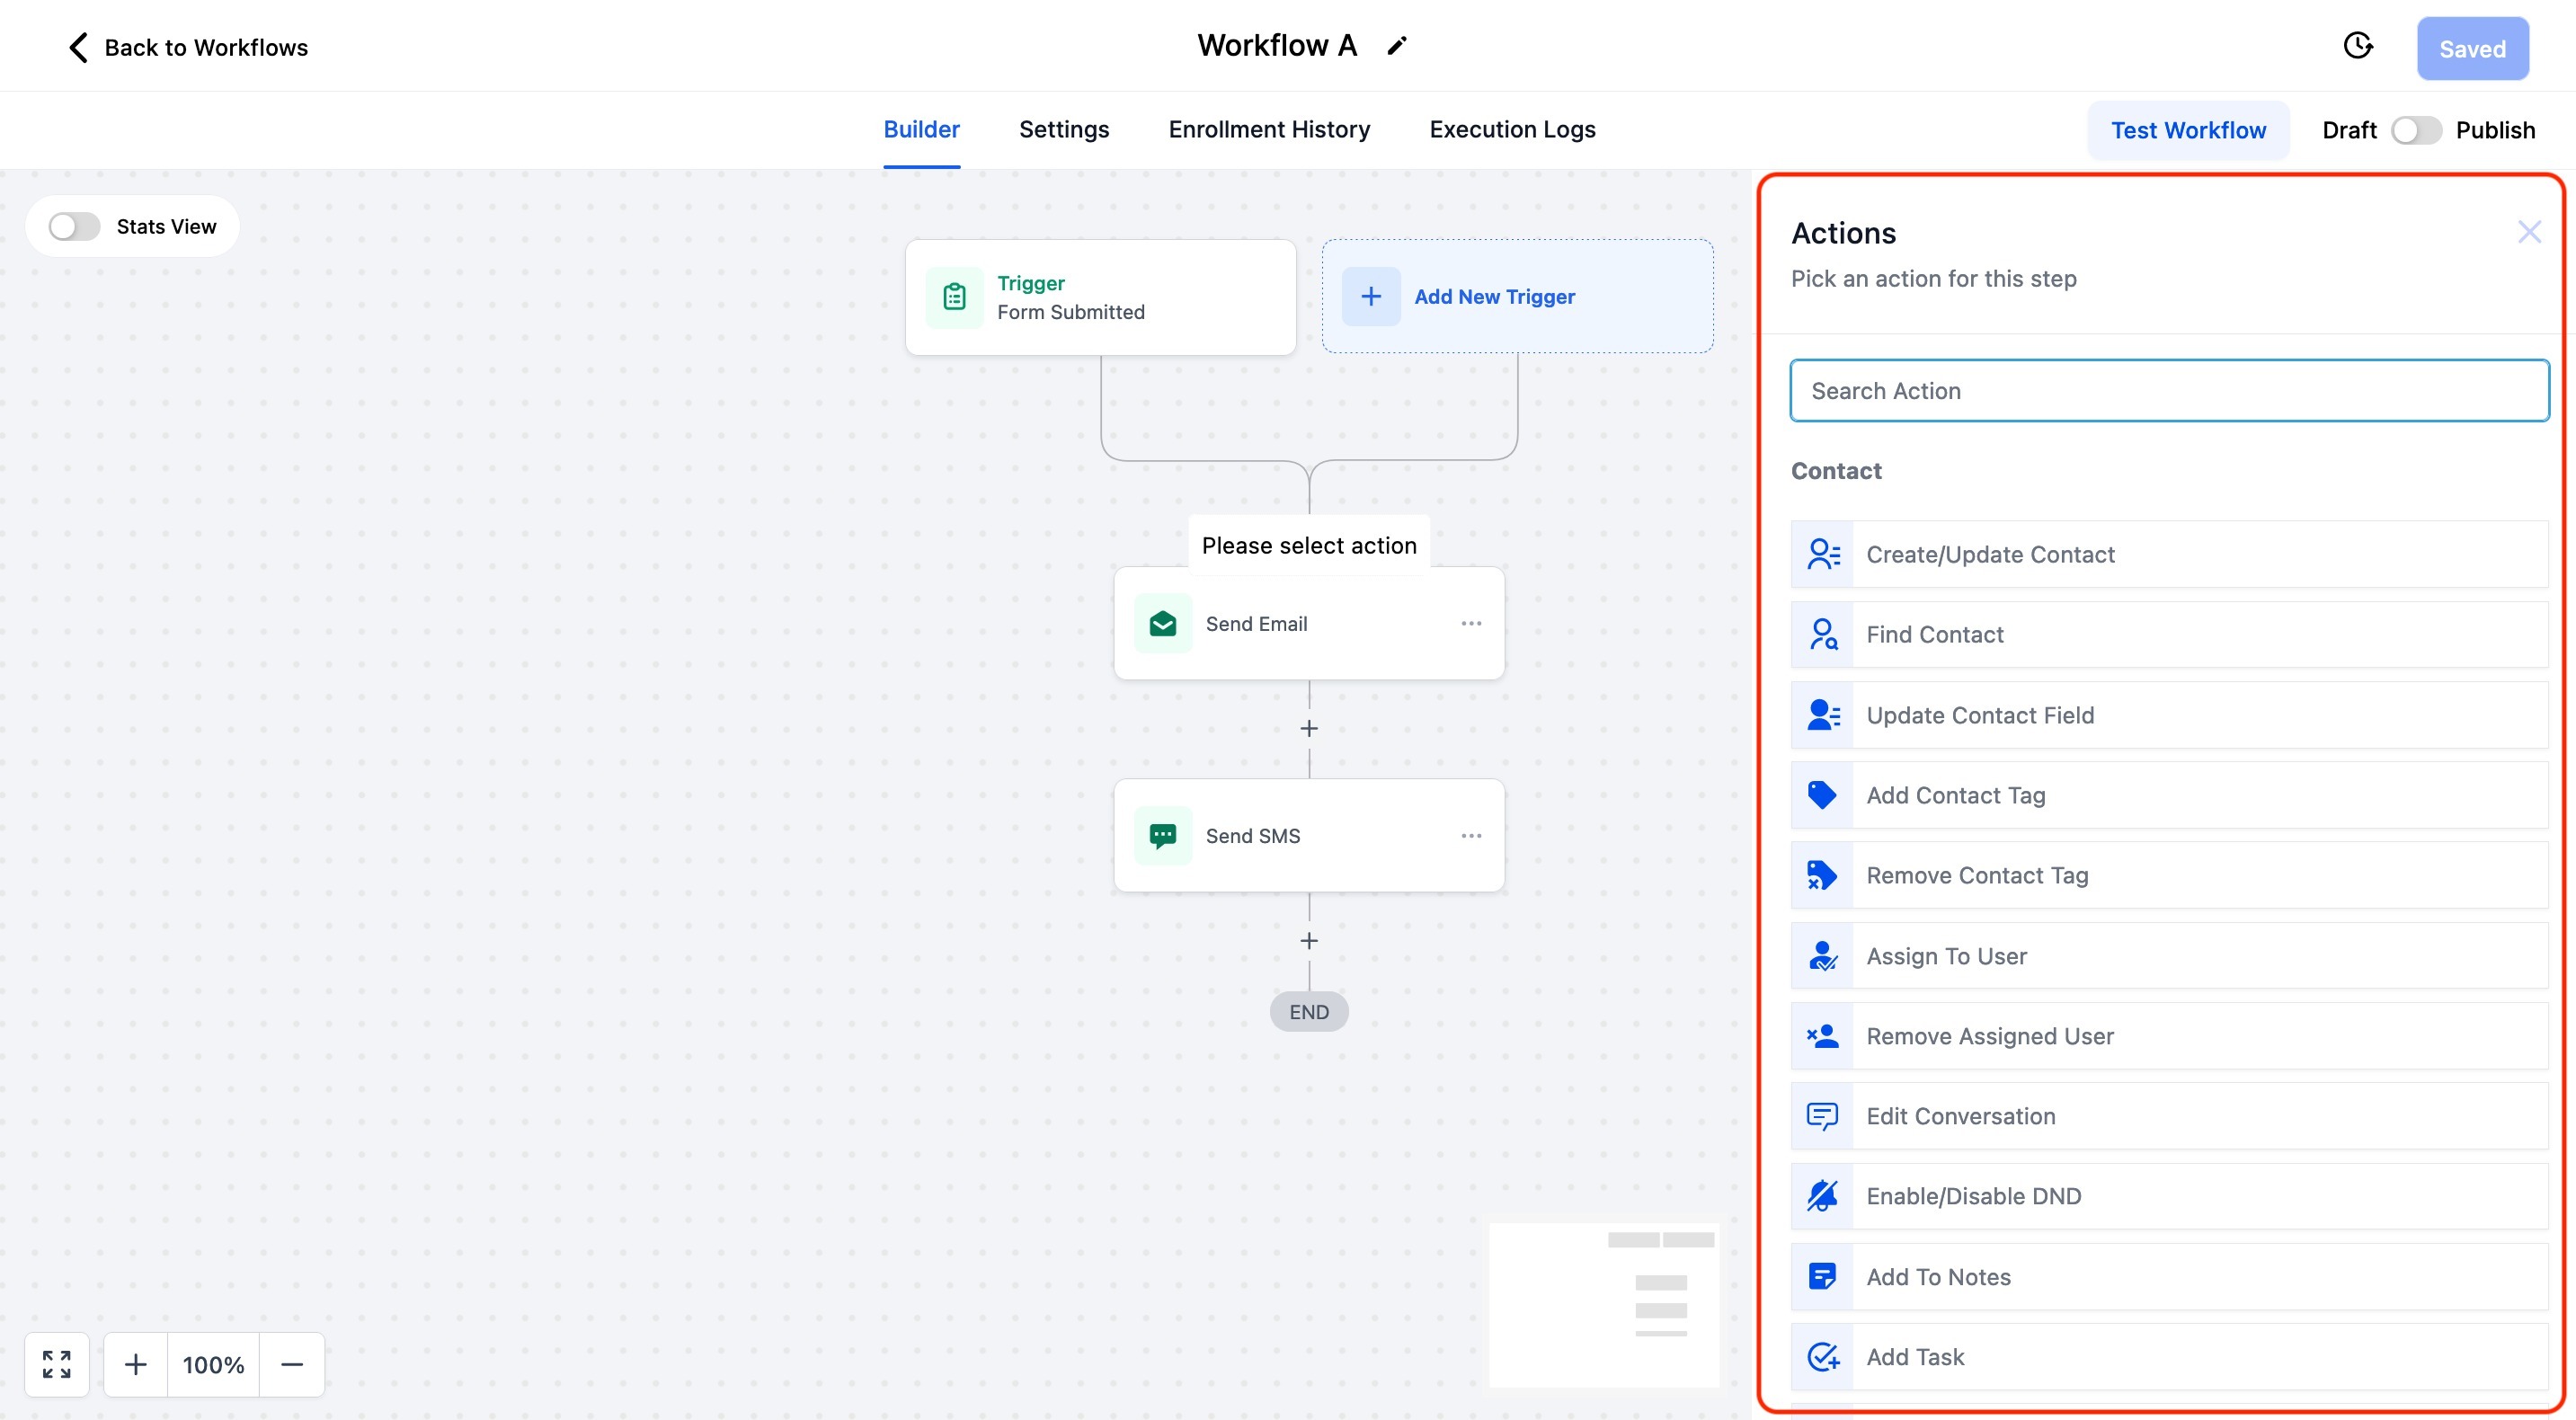Toggle the Draft/Publish switch

[2415, 131]
